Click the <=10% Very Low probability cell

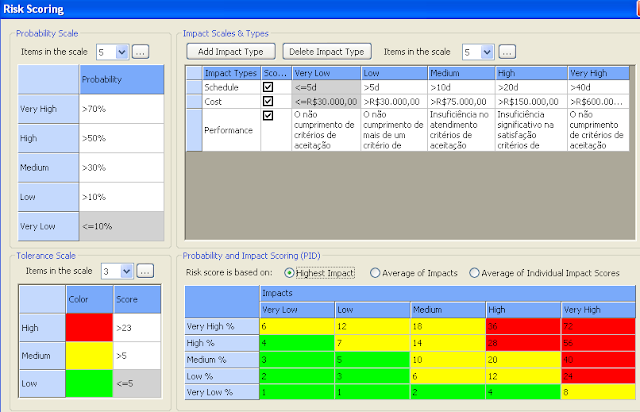point(122,226)
